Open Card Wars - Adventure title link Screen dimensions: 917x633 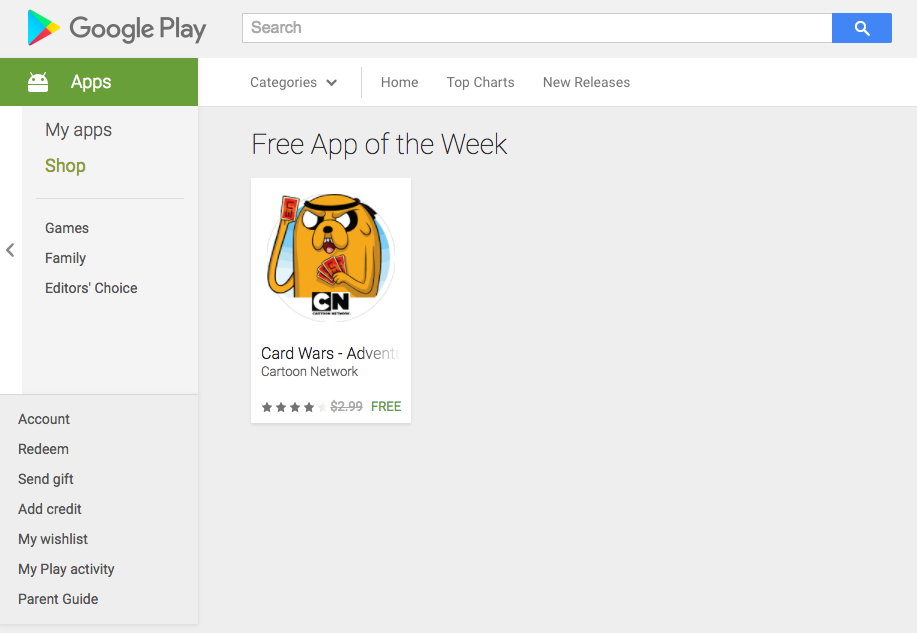pyautogui.click(x=330, y=353)
